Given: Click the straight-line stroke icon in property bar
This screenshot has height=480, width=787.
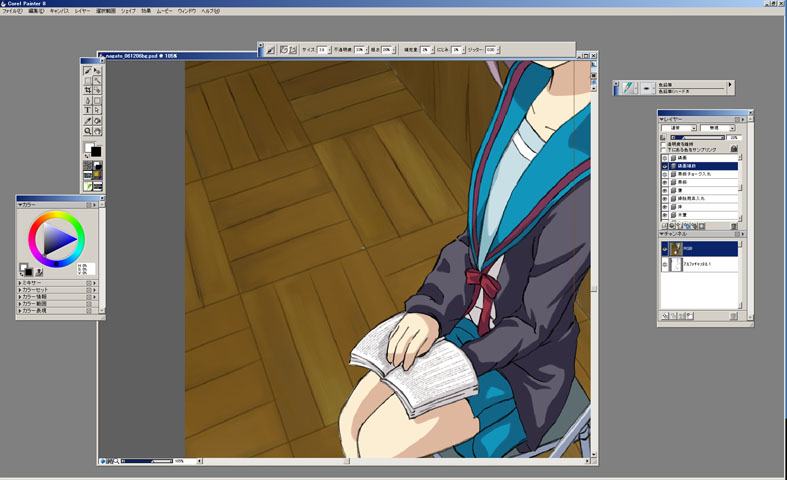Looking at the screenshot, I should pyautogui.click(x=293, y=50).
